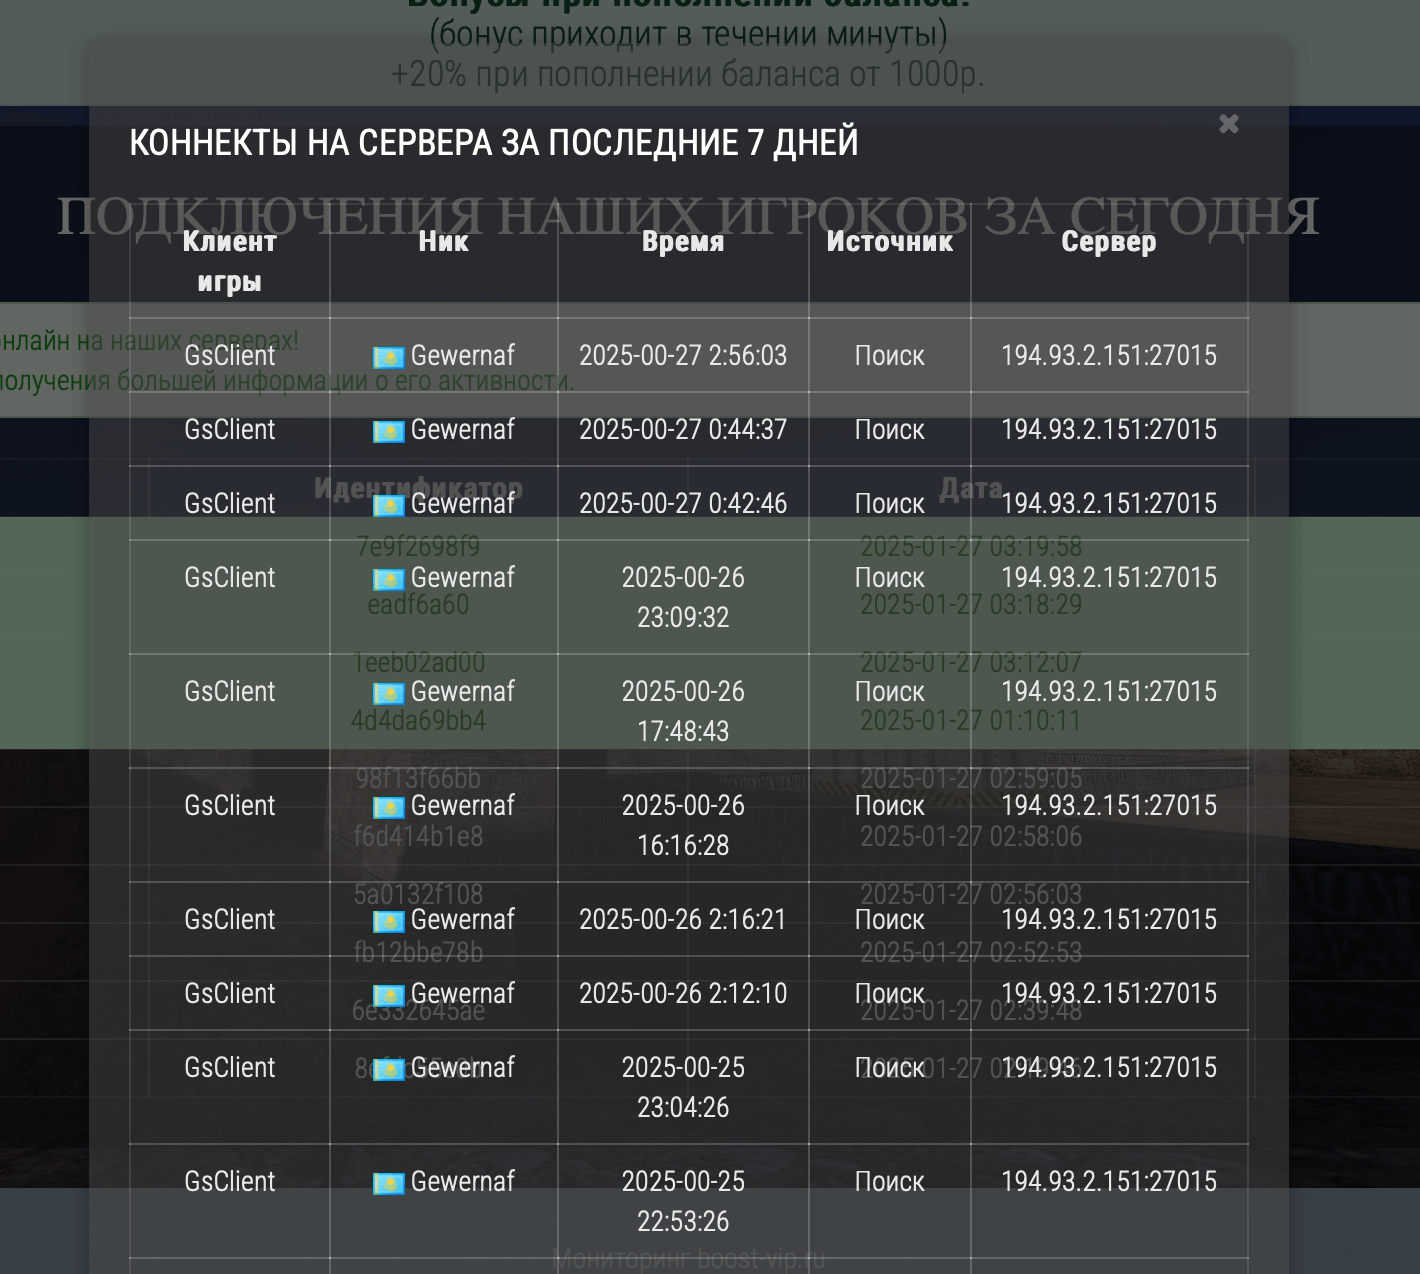This screenshot has height=1274, width=1420.
Task: Select the time cell '2025-00-26 17:48:43'
Action: 683,711
